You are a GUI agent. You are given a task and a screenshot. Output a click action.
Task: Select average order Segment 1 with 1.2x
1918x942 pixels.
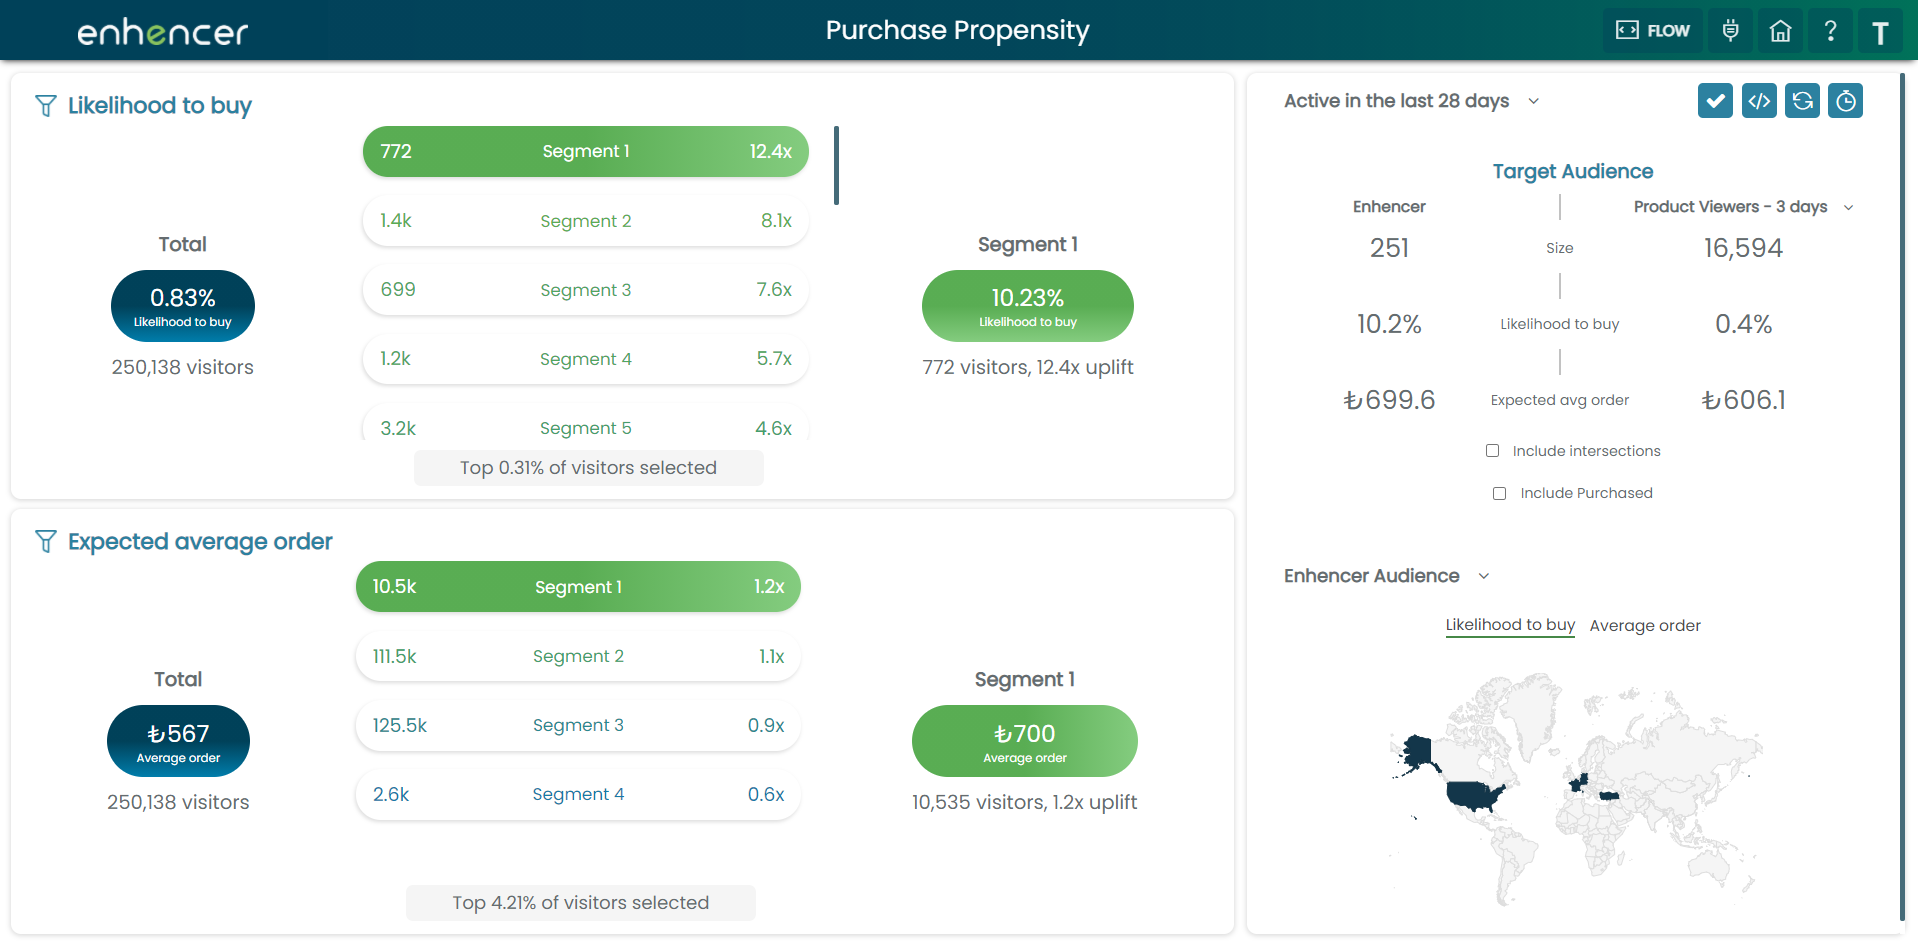(578, 587)
